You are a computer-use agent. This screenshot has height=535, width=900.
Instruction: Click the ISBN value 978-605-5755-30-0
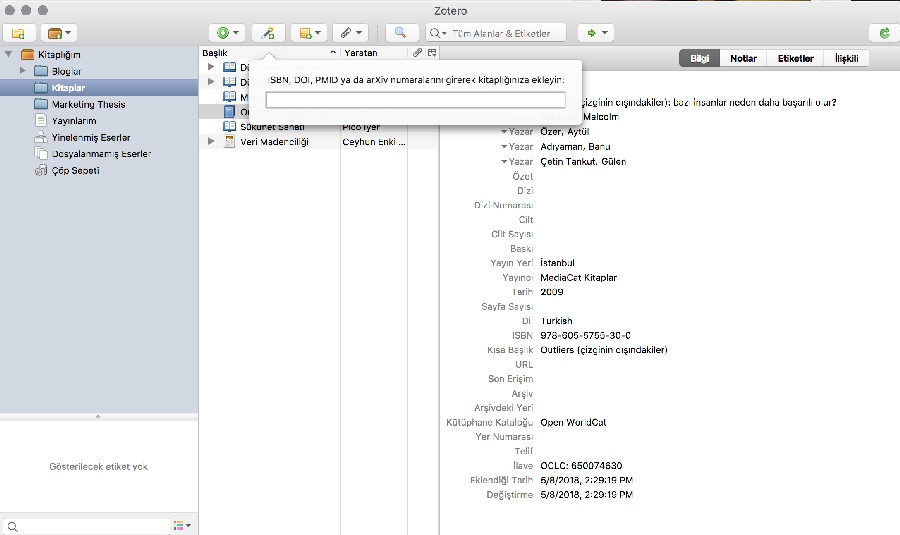point(585,336)
